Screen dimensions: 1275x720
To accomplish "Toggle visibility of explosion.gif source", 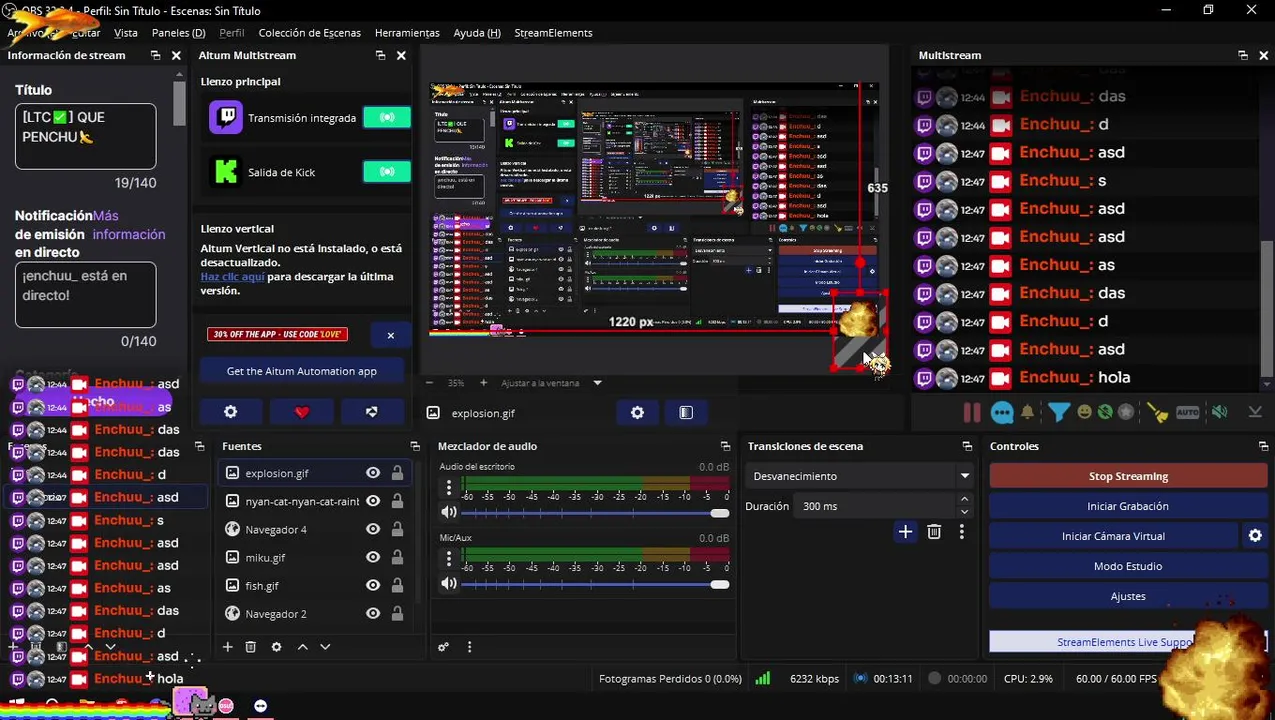I will (x=373, y=473).
